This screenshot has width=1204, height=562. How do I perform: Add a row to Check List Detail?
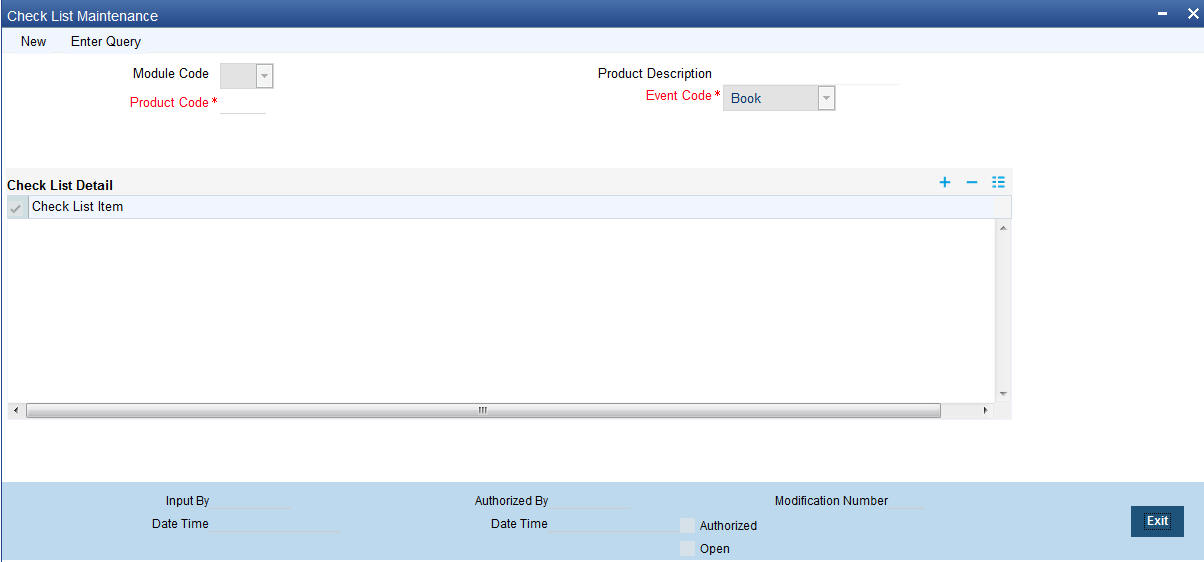pos(944,182)
